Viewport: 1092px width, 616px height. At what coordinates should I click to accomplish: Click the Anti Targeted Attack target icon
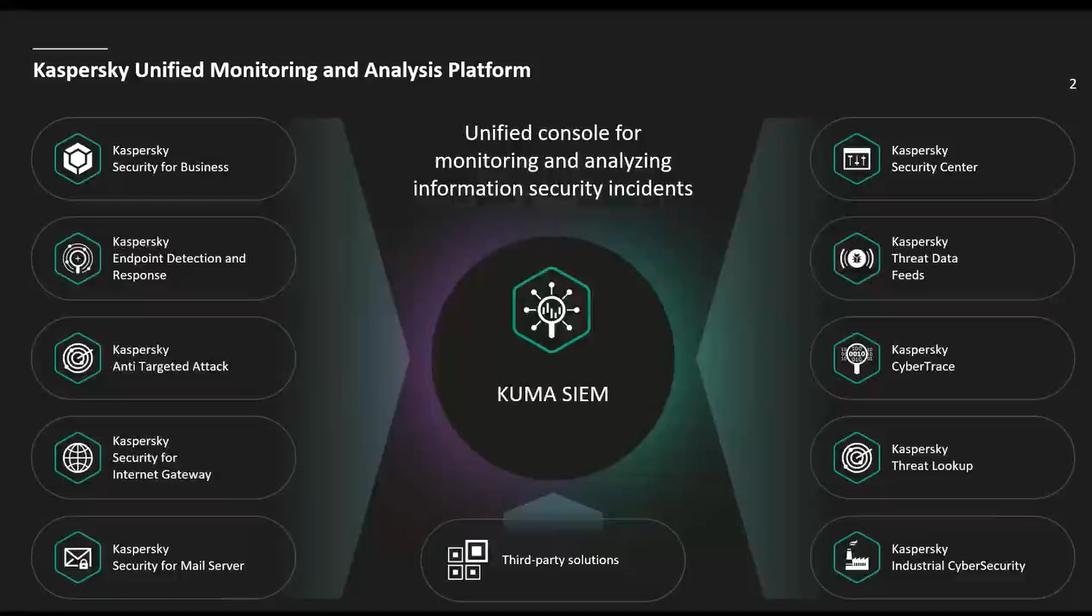78,358
